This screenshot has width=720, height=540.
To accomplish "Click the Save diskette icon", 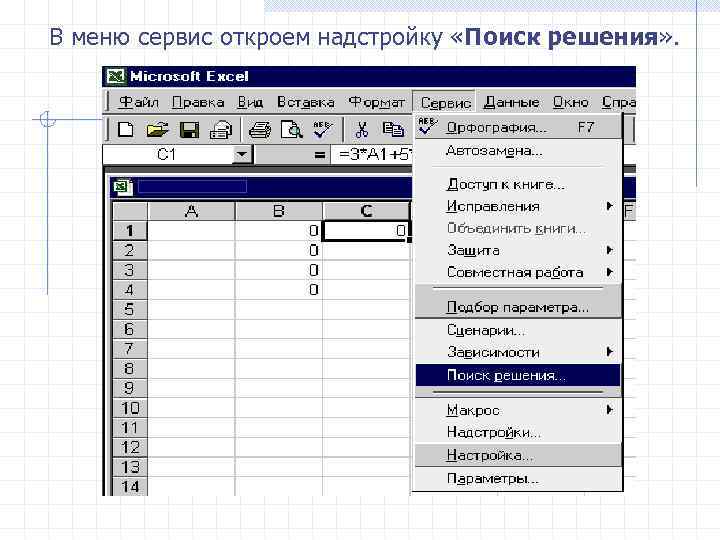I will (x=189, y=130).
